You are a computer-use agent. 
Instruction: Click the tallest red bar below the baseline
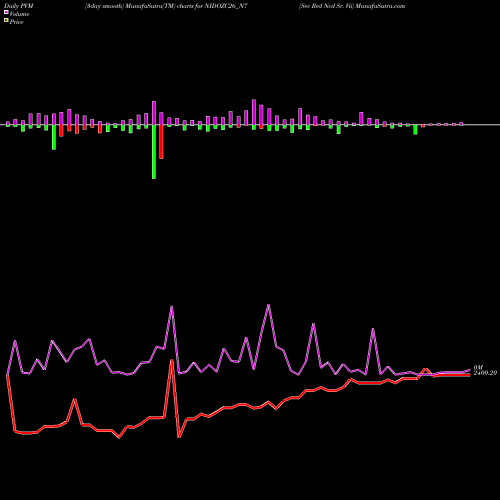[161, 142]
